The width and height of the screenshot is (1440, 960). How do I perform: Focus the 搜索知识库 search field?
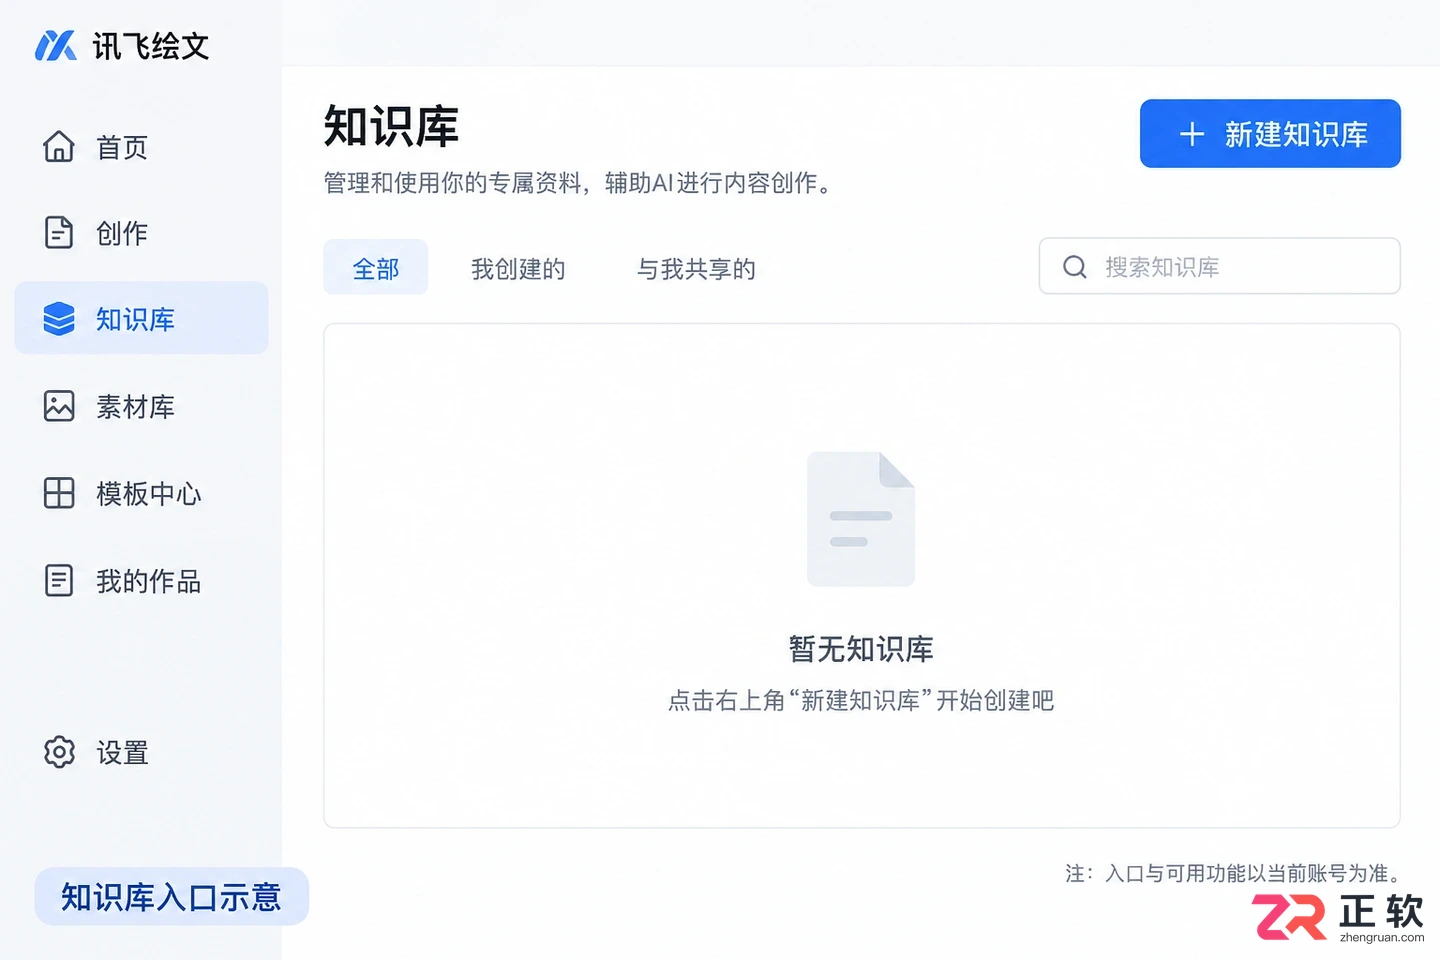coord(1220,266)
